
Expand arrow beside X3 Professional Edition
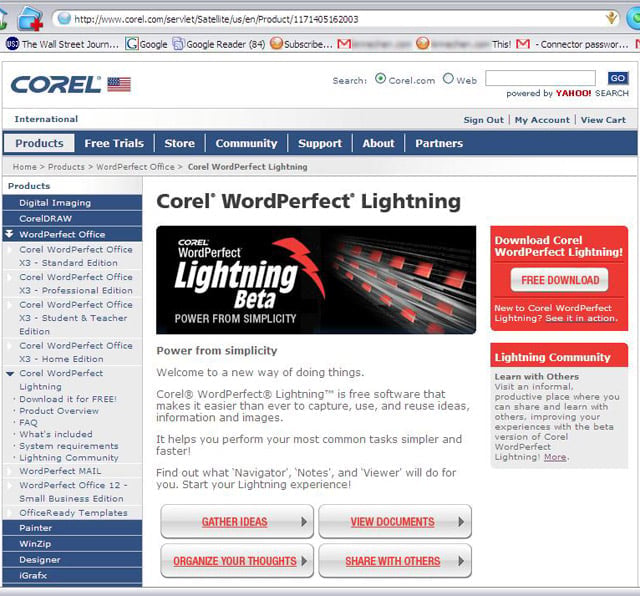pyautogui.click(x=10, y=277)
